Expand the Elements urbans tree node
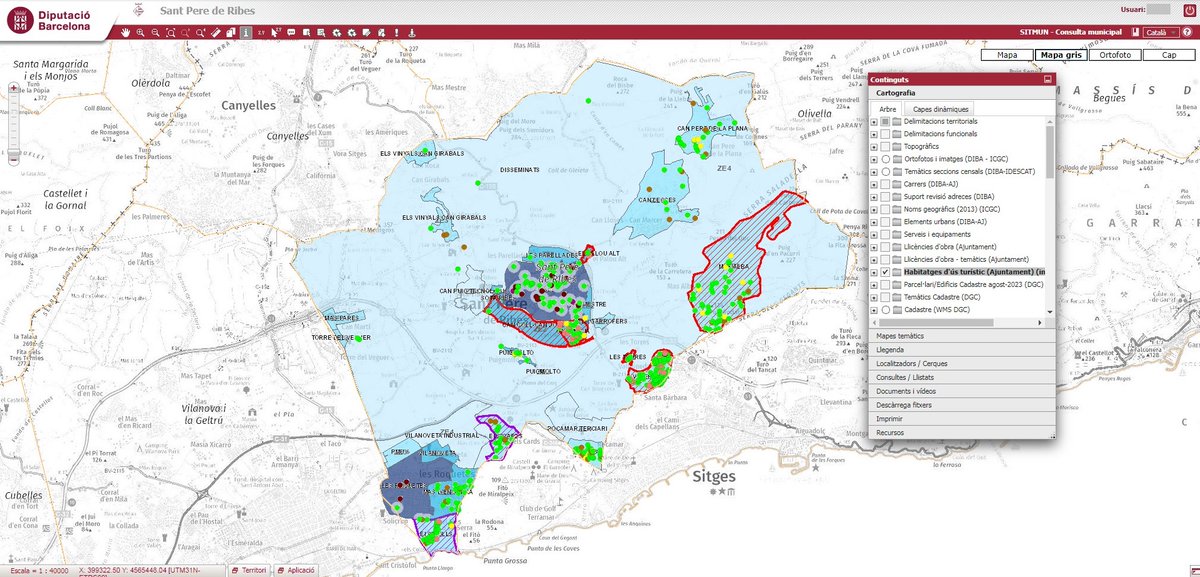1200x577 pixels. (x=874, y=222)
